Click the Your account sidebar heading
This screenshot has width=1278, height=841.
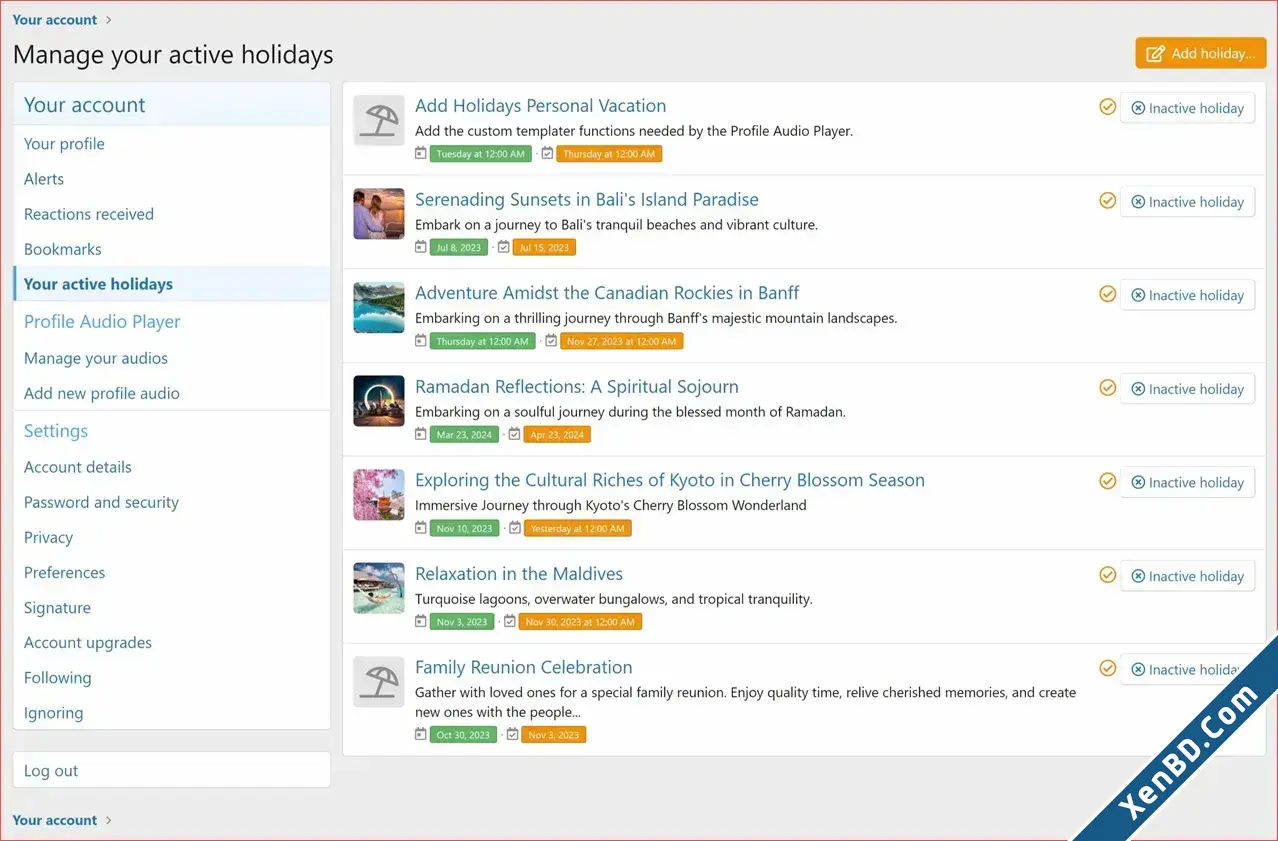(84, 105)
